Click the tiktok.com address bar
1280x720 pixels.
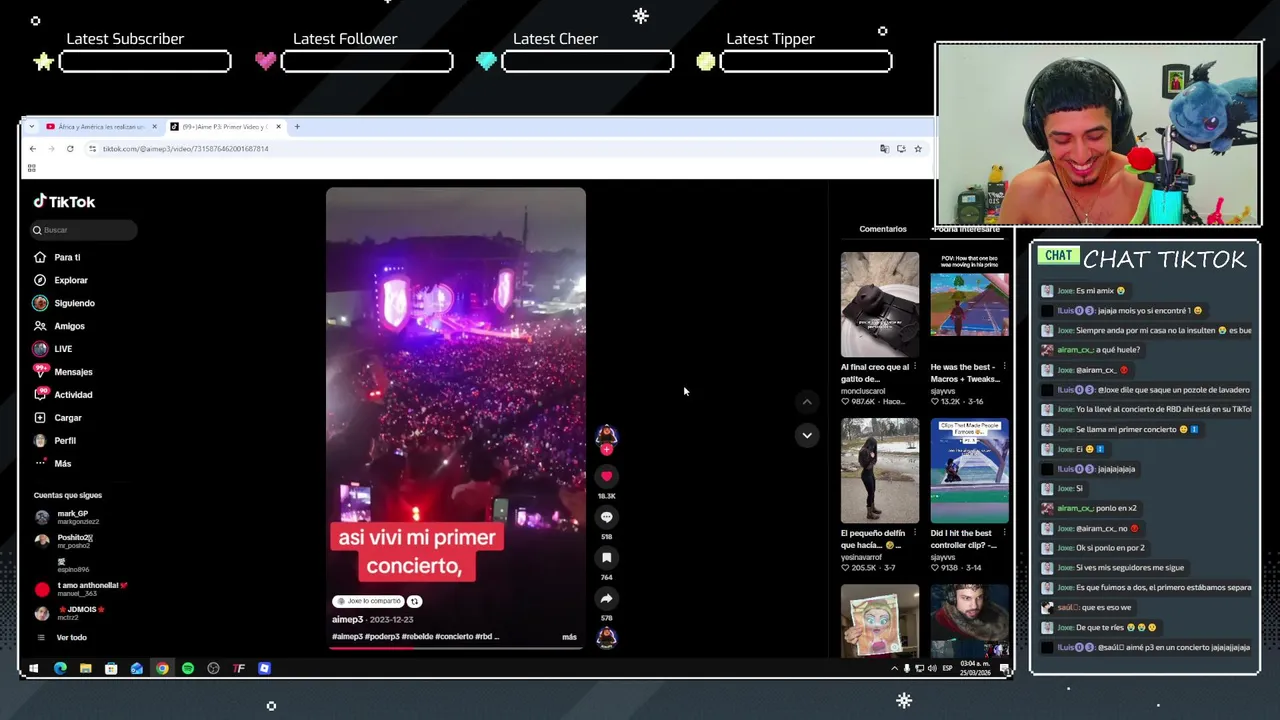(480, 149)
